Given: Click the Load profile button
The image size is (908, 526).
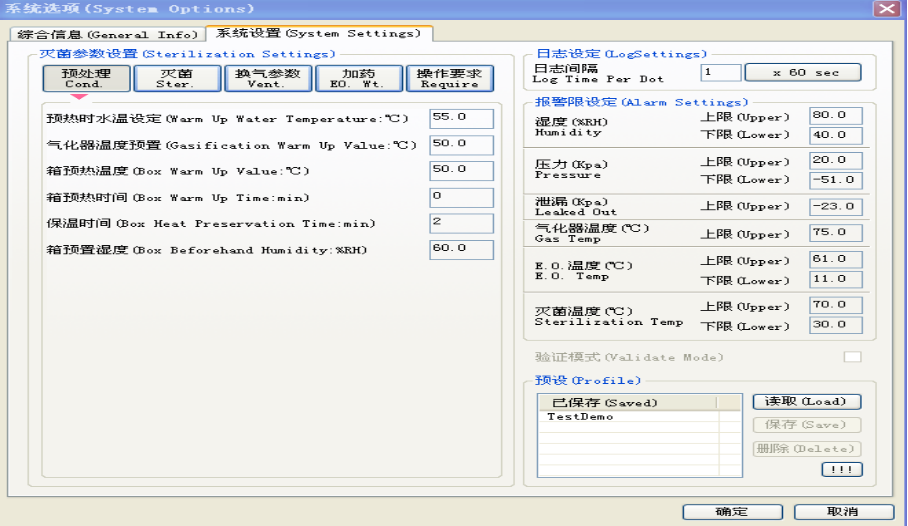Looking at the screenshot, I should coord(806,401).
